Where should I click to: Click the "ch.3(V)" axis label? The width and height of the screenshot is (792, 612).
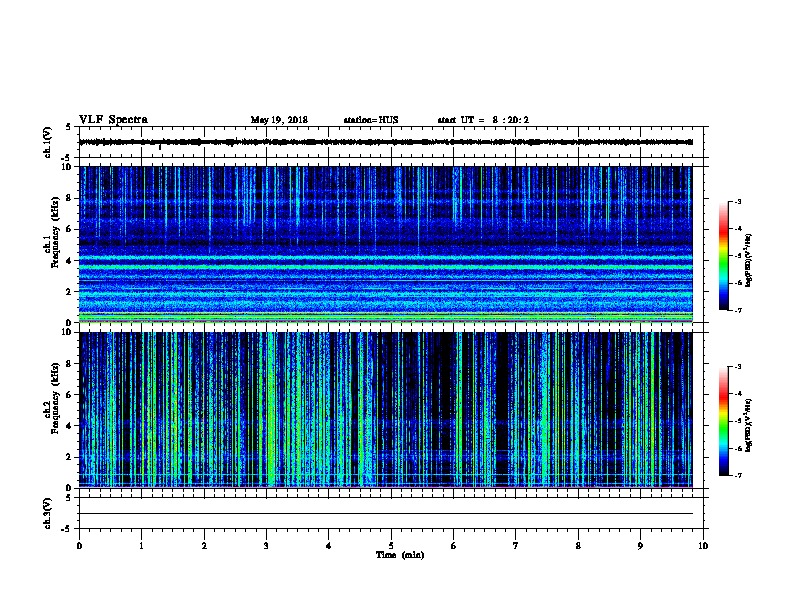pyautogui.click(x=47, y=513)
